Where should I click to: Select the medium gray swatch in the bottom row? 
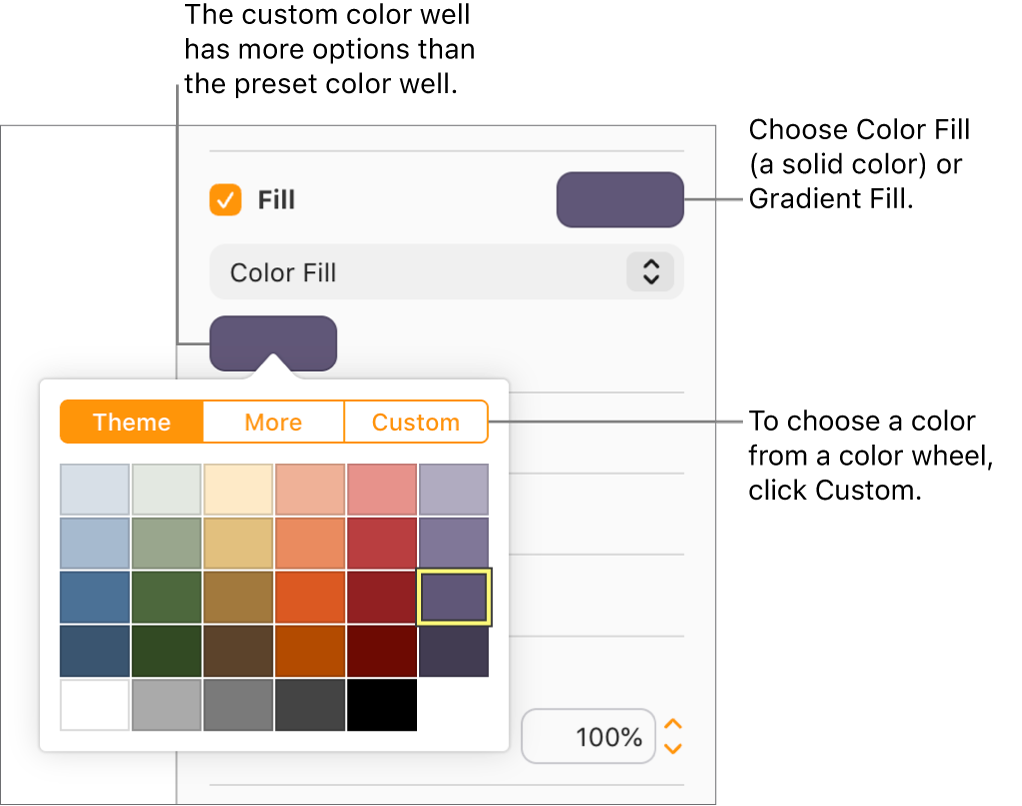(238, 705)
